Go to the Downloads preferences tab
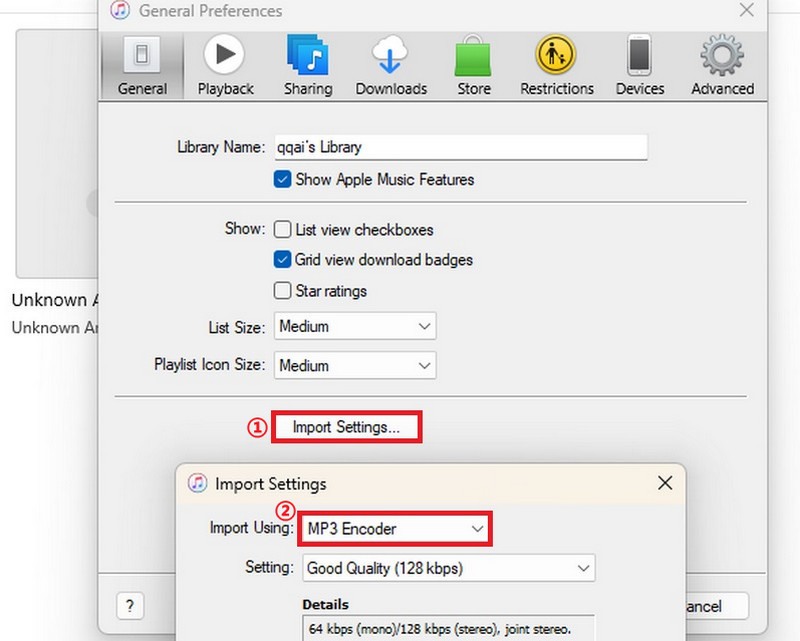 point(391,66)
